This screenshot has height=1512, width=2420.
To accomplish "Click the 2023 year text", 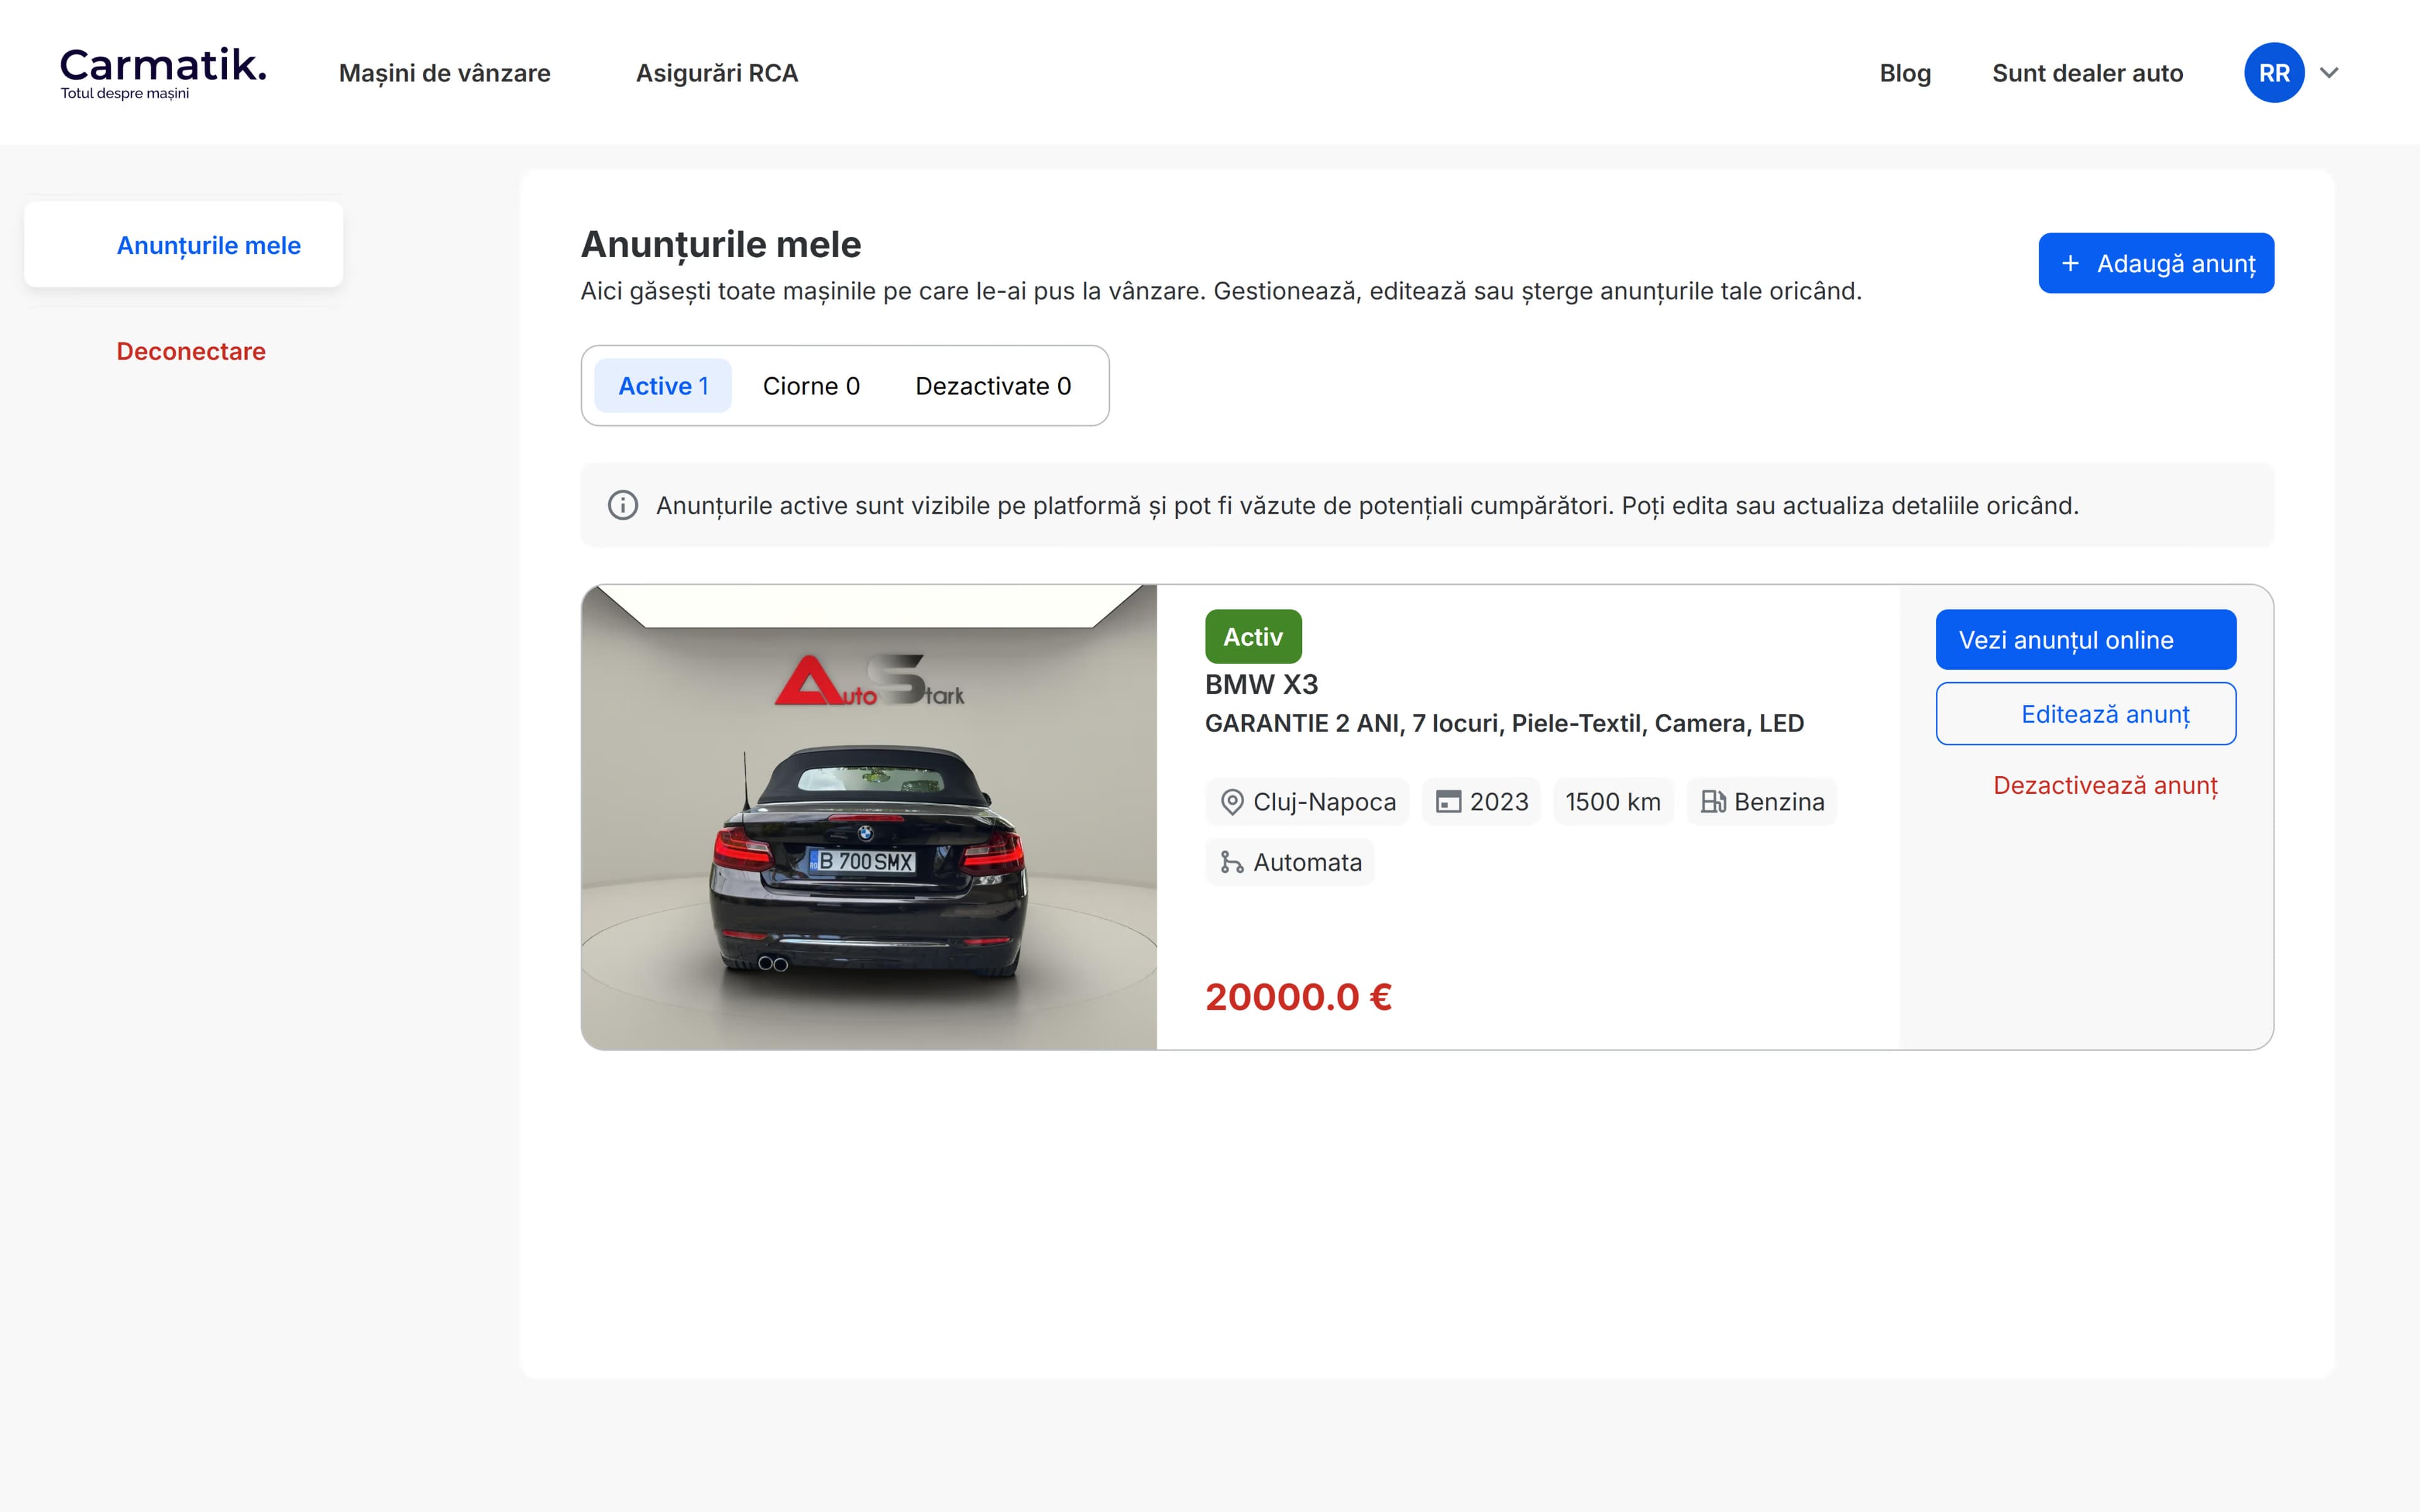I will [1499, 802].
